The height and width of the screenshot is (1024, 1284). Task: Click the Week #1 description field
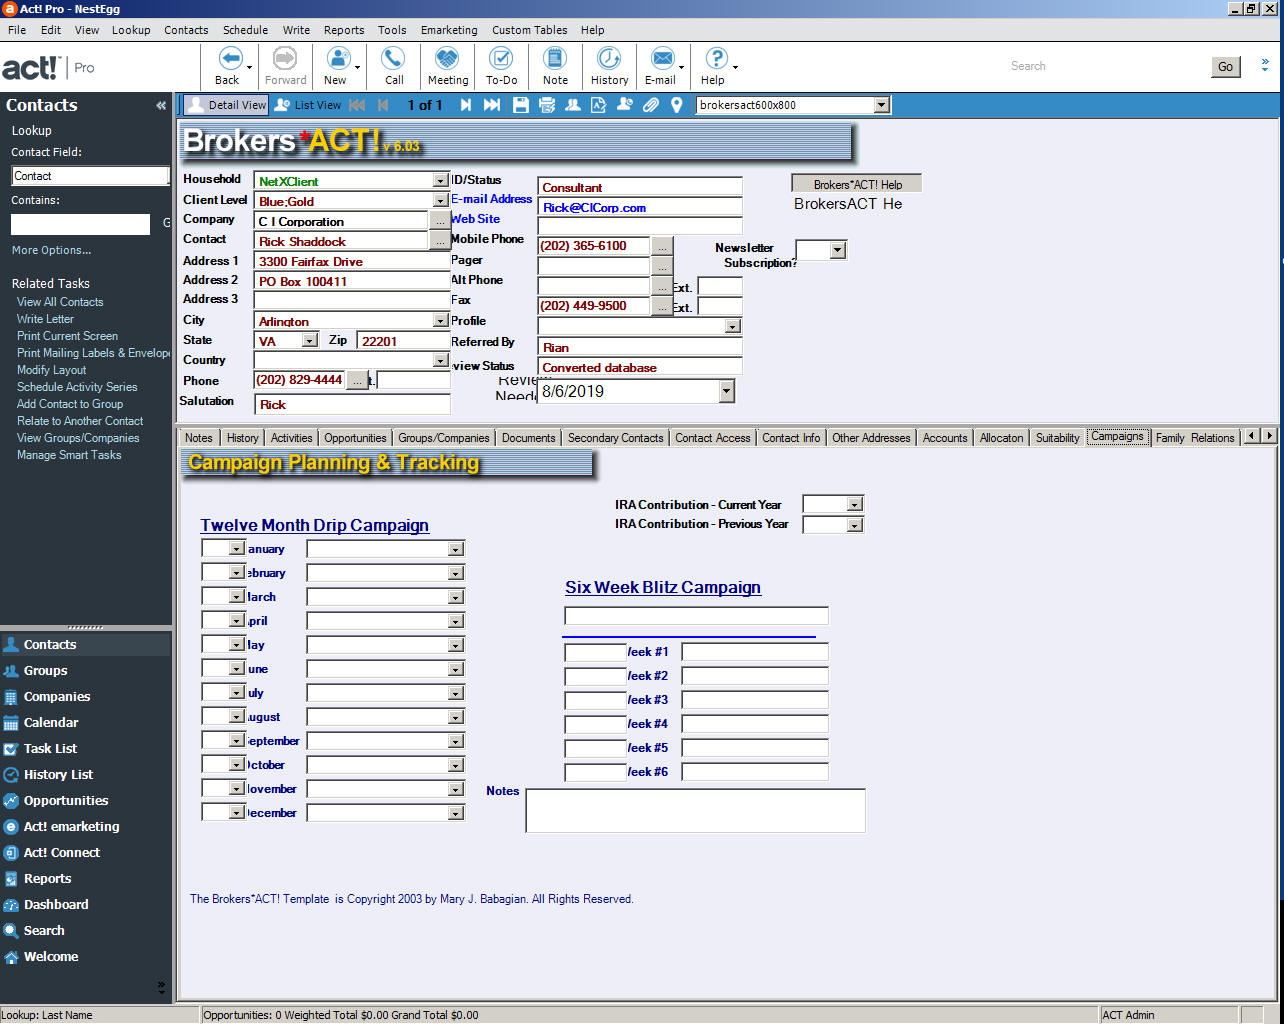coord(755,652)
